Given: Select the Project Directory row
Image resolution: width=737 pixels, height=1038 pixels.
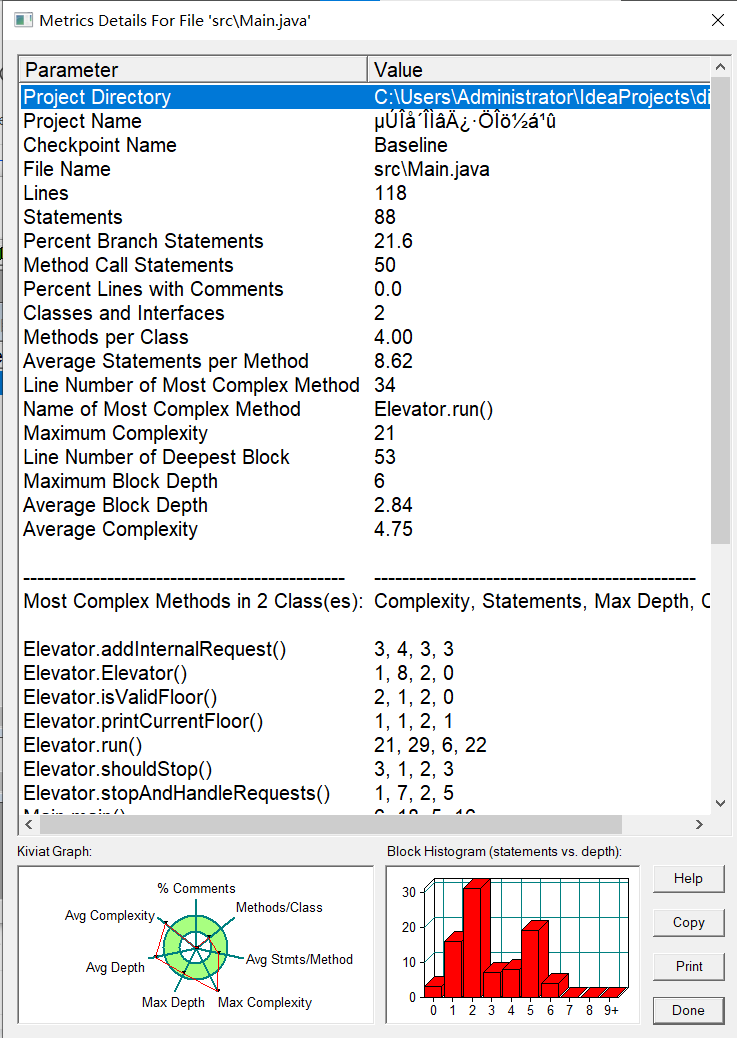Looking at the screenshot, I should pyautogui.click(x=365, y=97).
